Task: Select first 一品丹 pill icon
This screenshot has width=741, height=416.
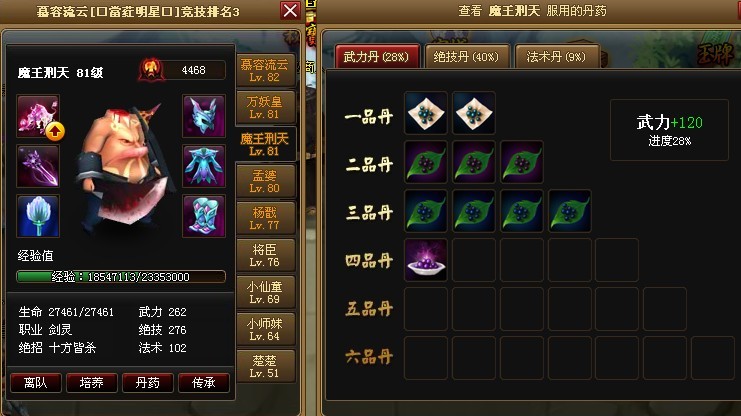Action: [426, 113]
